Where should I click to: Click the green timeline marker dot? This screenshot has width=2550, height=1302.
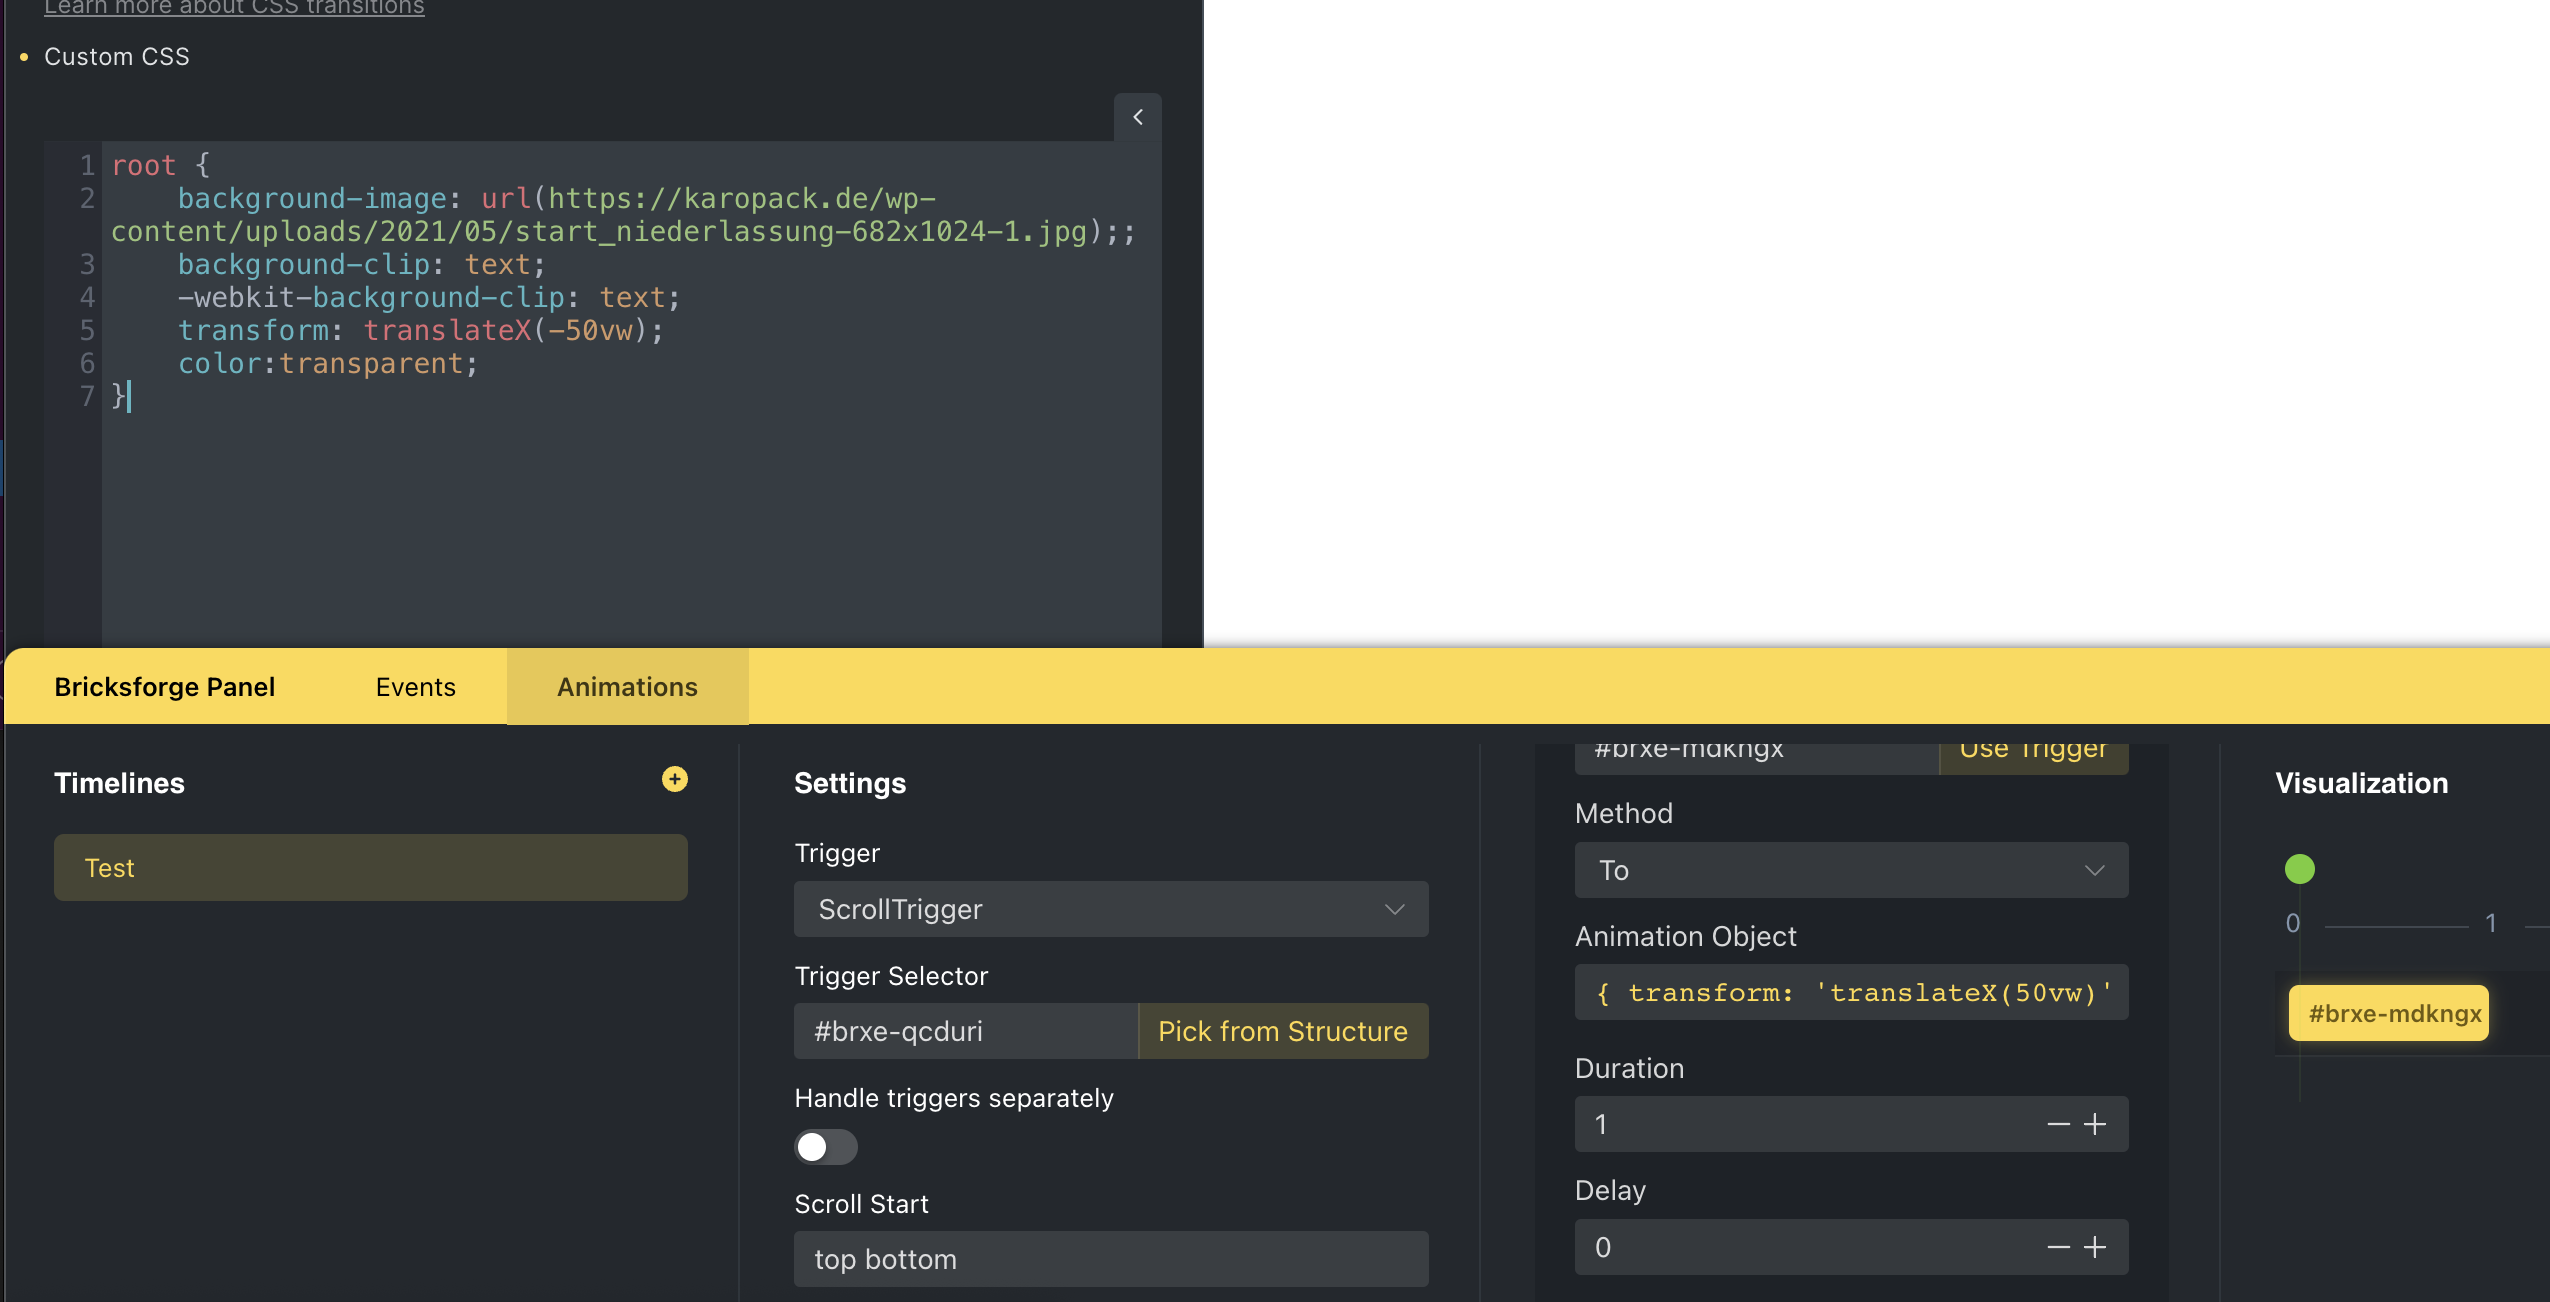[x=2300, y=869]
